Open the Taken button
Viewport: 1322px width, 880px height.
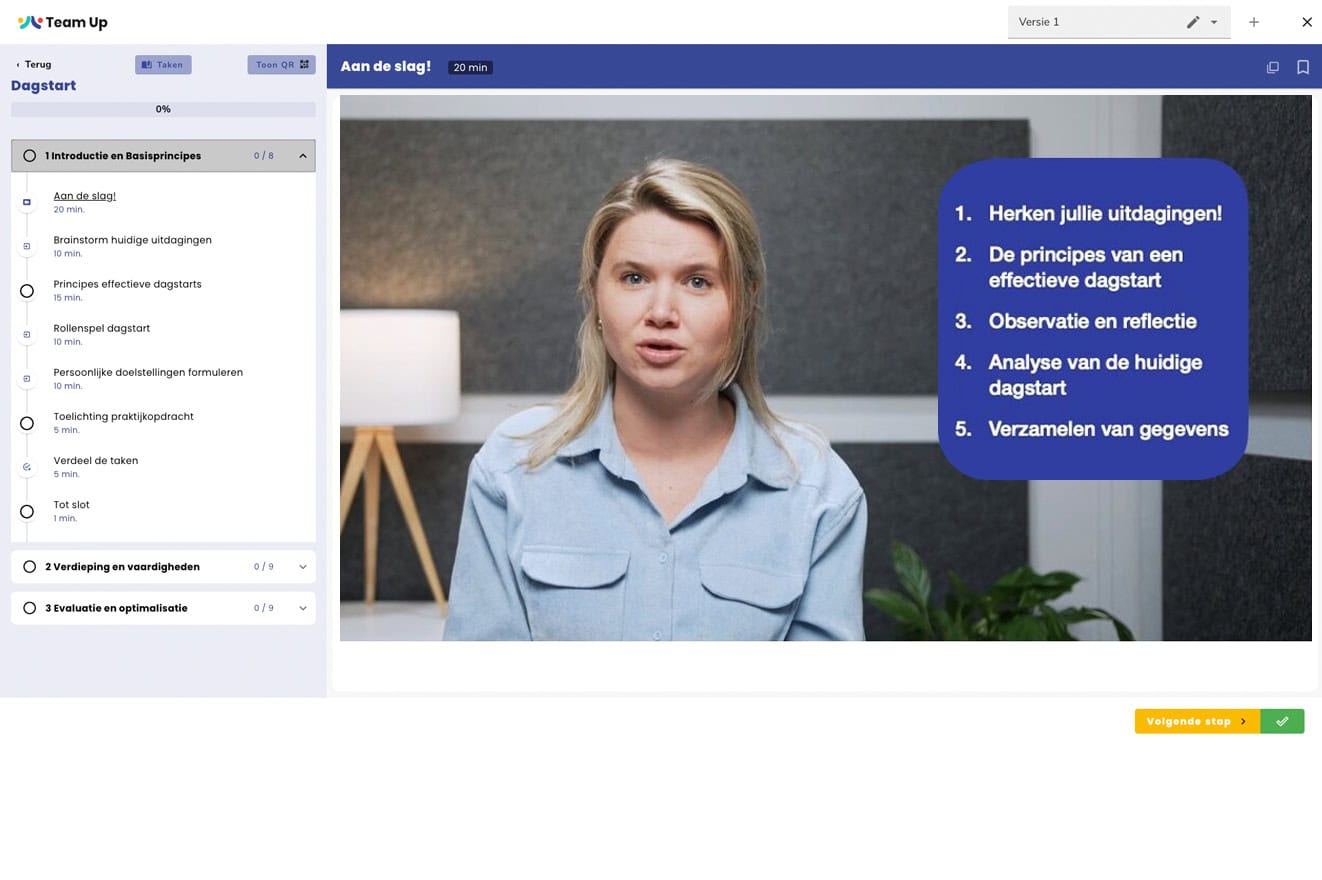pos(163,65)
